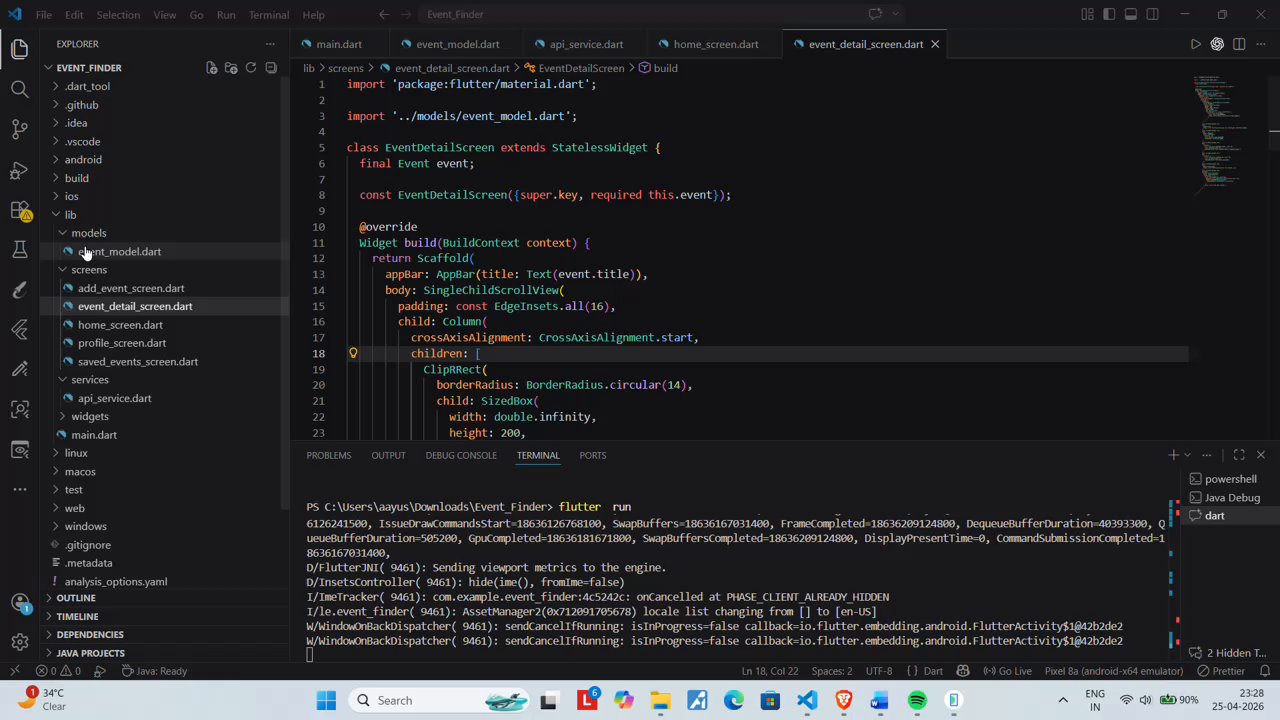Collapse the lib folder
The image size is (1280, 720).
point(70,214)
